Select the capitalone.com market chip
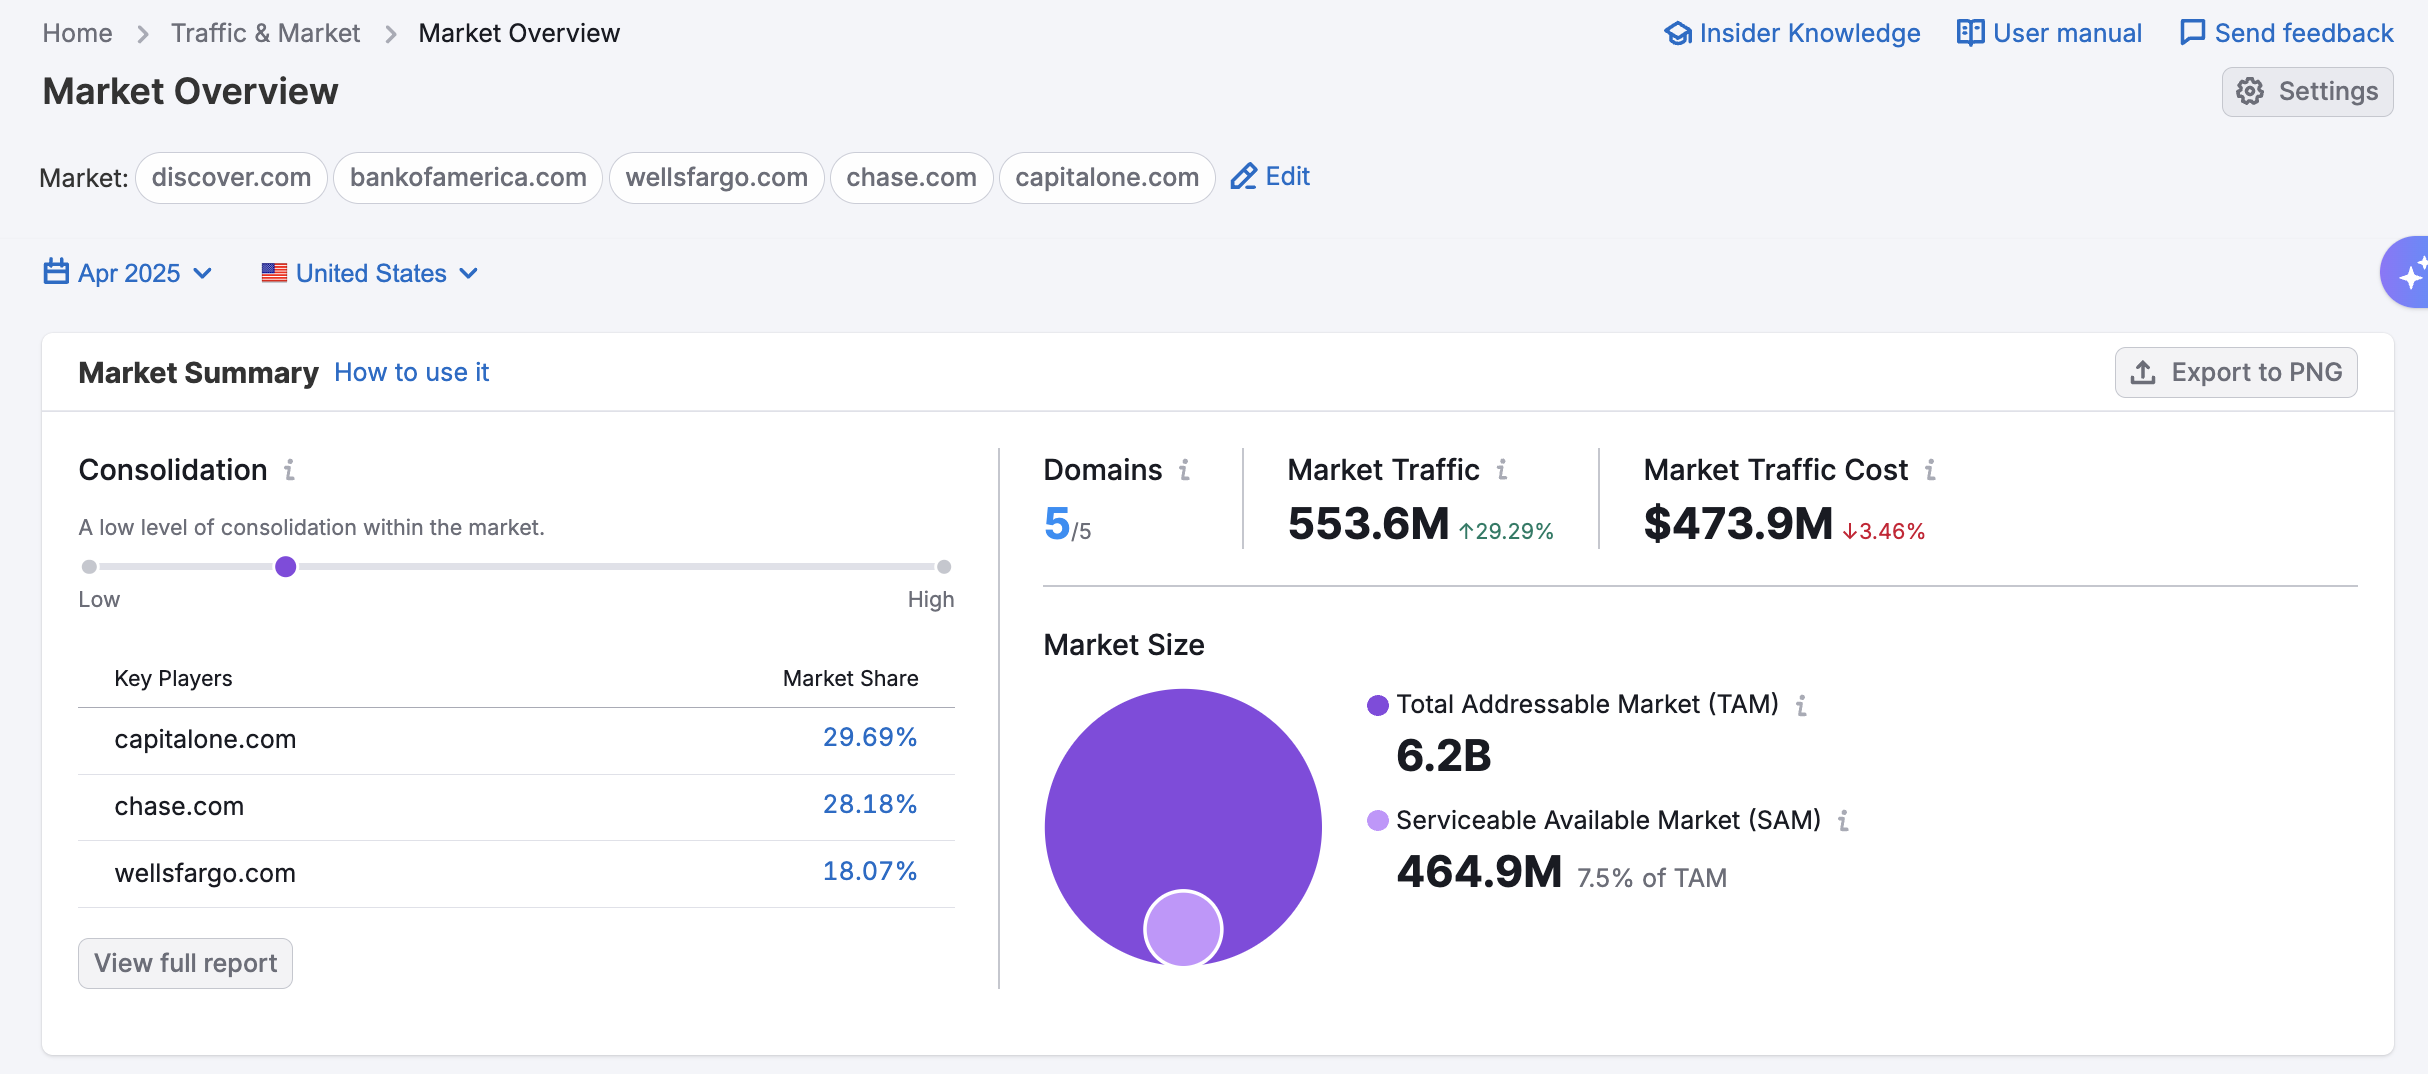 click(1107, 178)
